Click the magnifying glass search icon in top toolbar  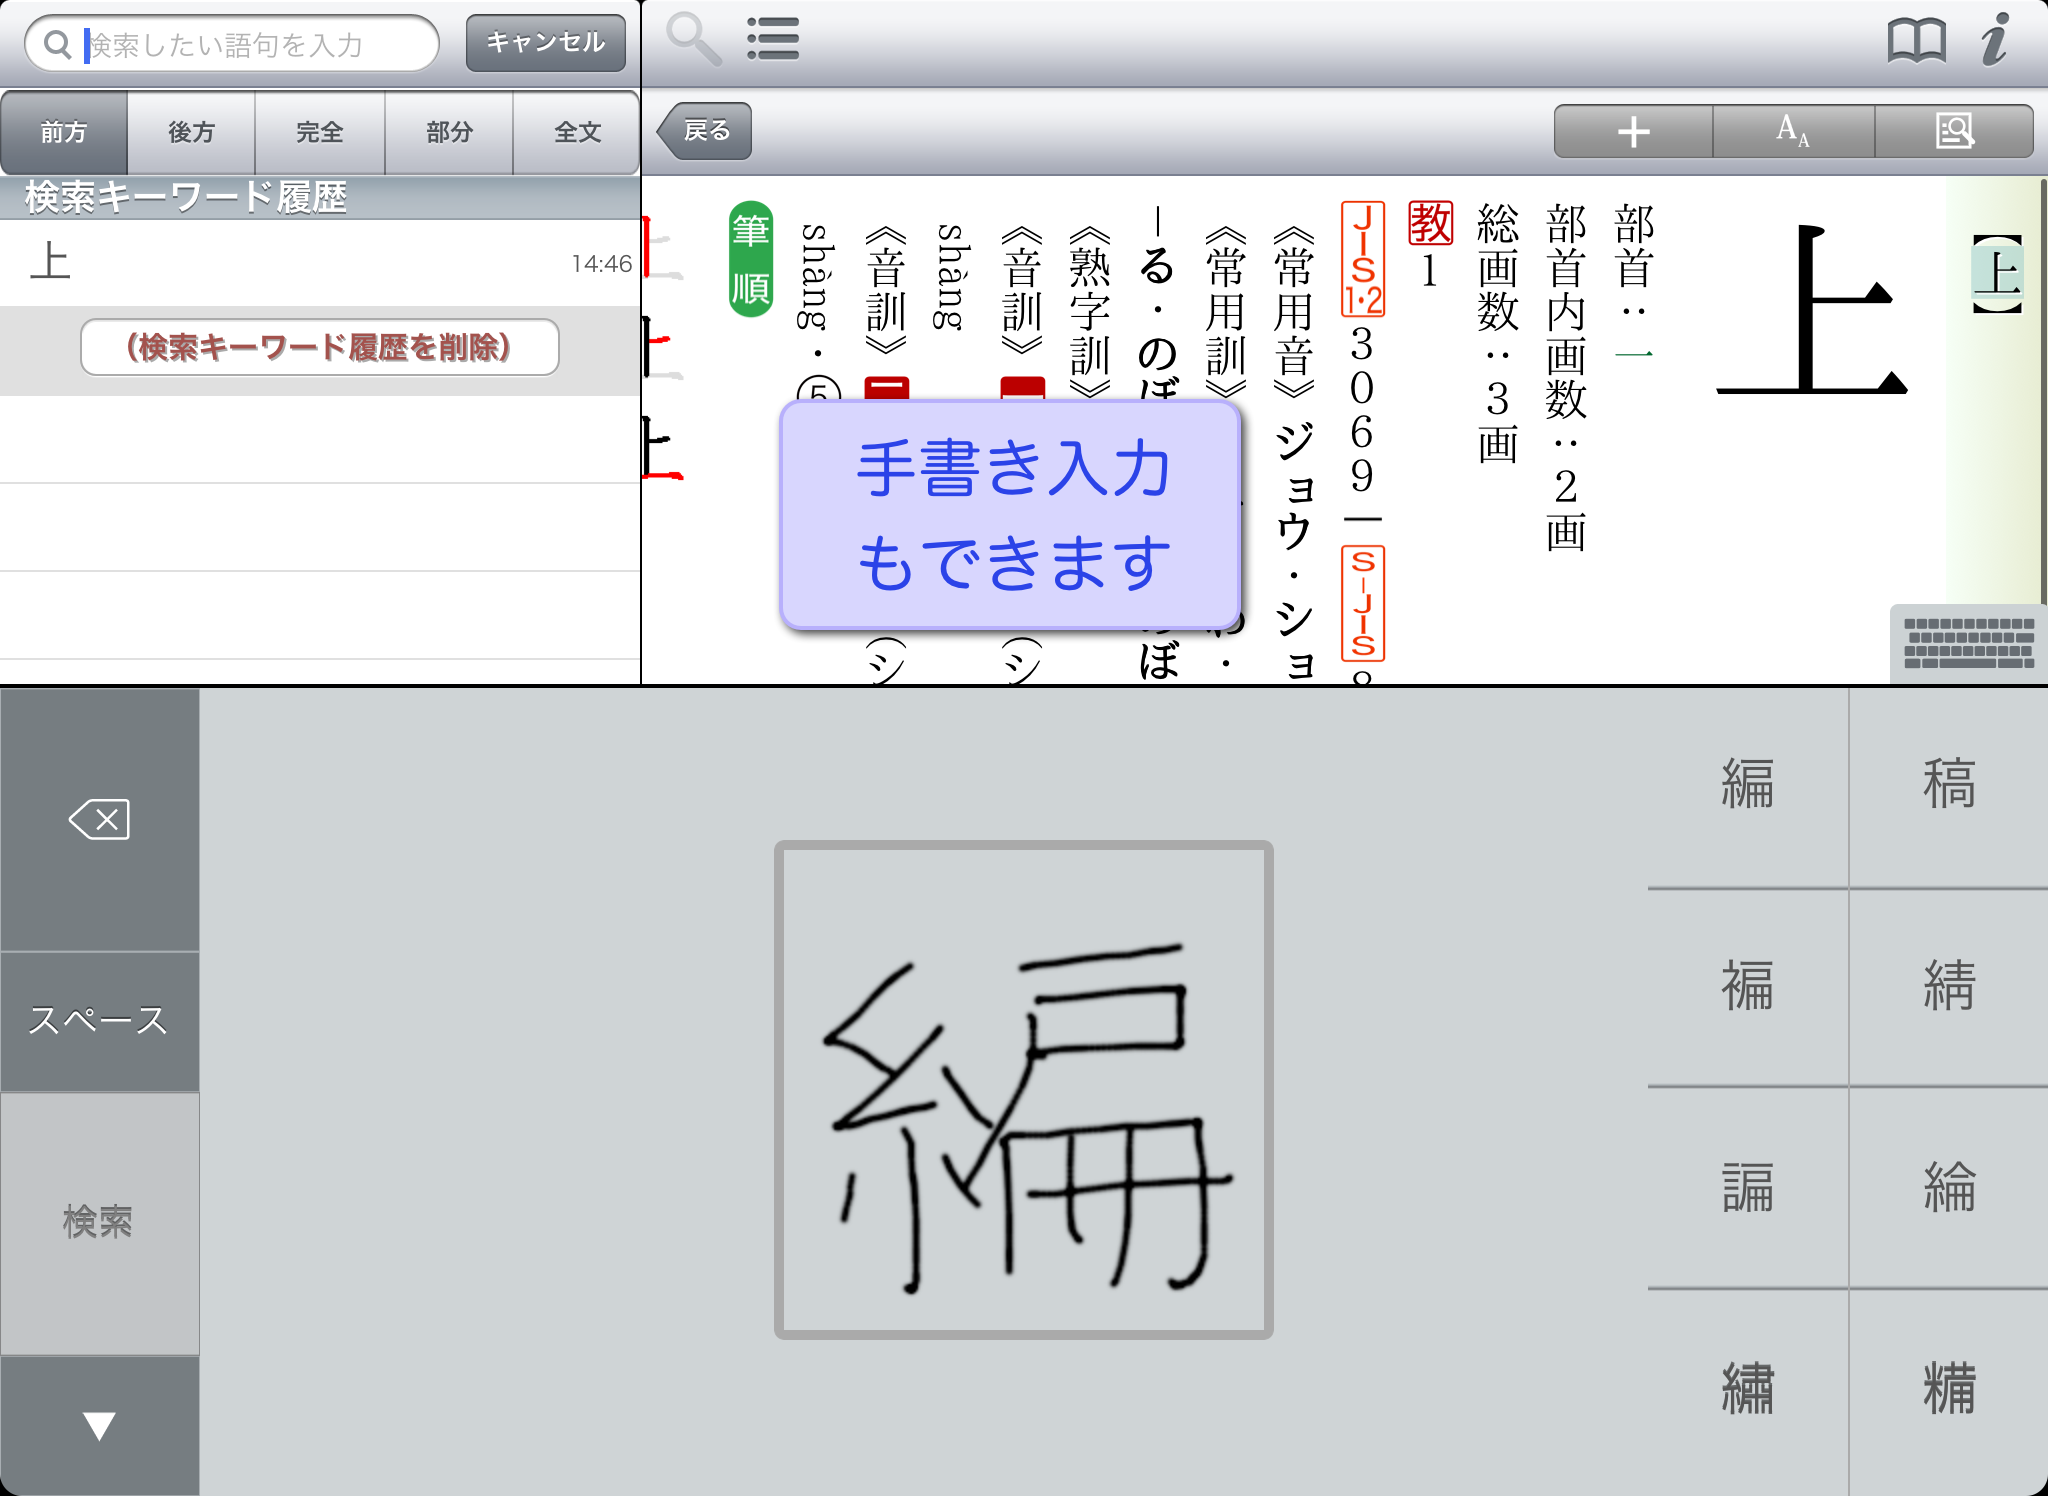[x=693, y=40]
